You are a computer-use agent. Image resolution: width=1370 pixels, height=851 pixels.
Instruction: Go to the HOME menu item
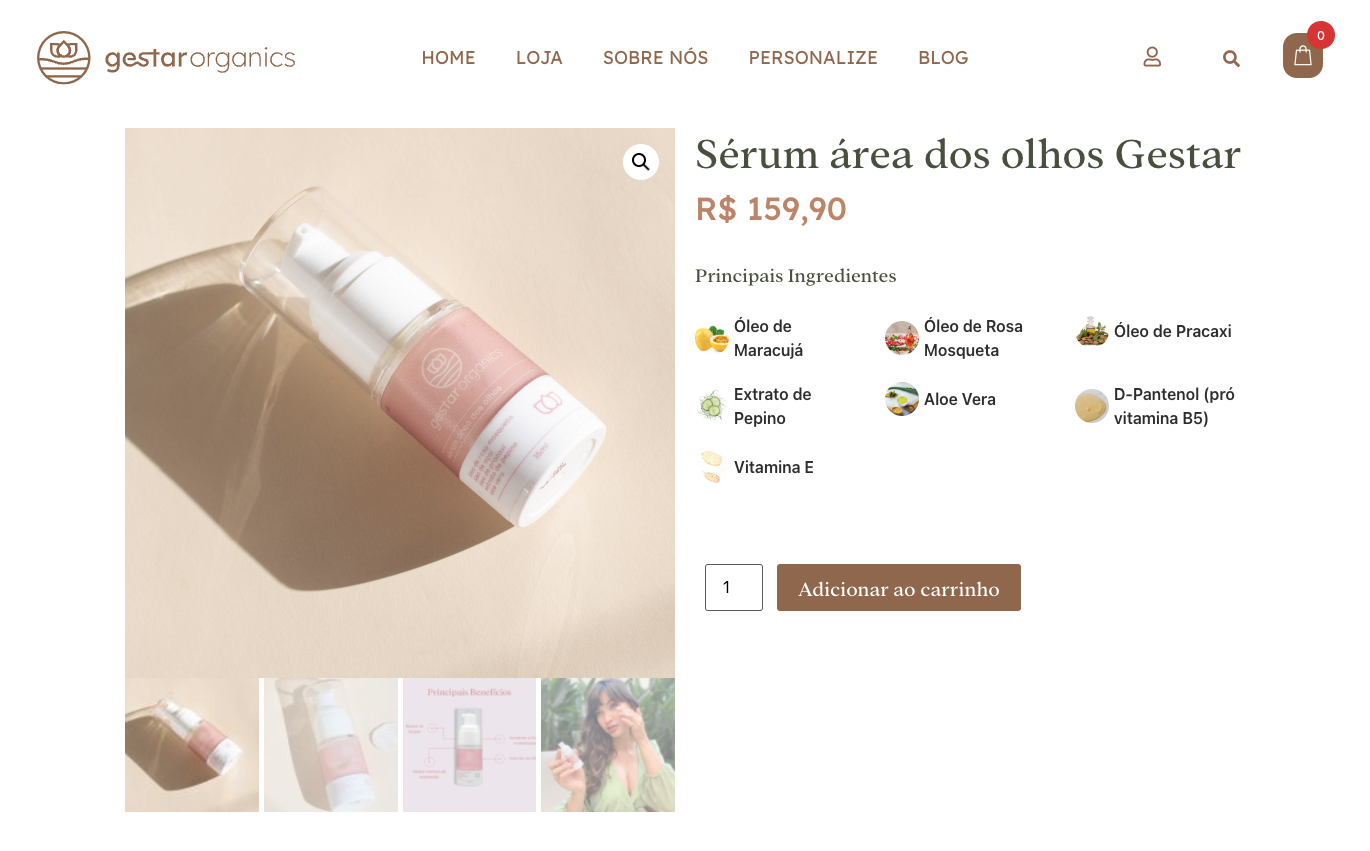pyautogui.click(x=448, y=58)
